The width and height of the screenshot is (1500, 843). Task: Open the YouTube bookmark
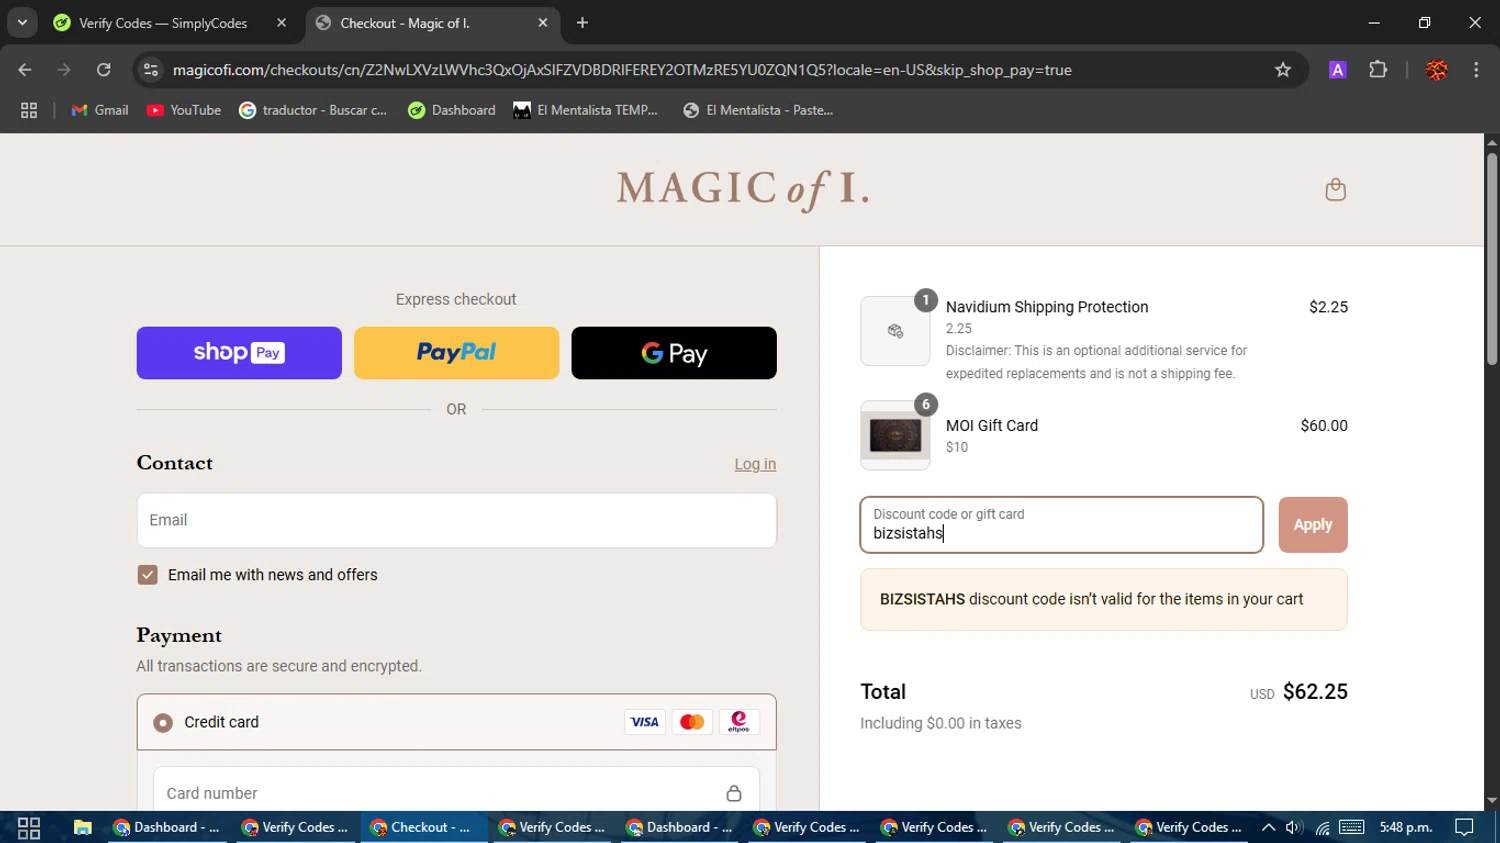(x=184, y=110)
